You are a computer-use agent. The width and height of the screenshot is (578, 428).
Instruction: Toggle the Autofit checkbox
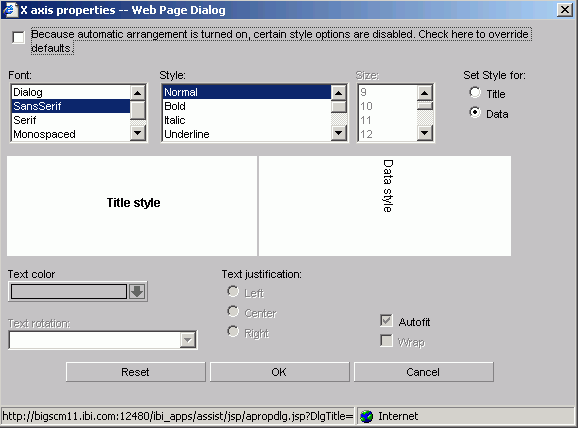pos(386,321)
